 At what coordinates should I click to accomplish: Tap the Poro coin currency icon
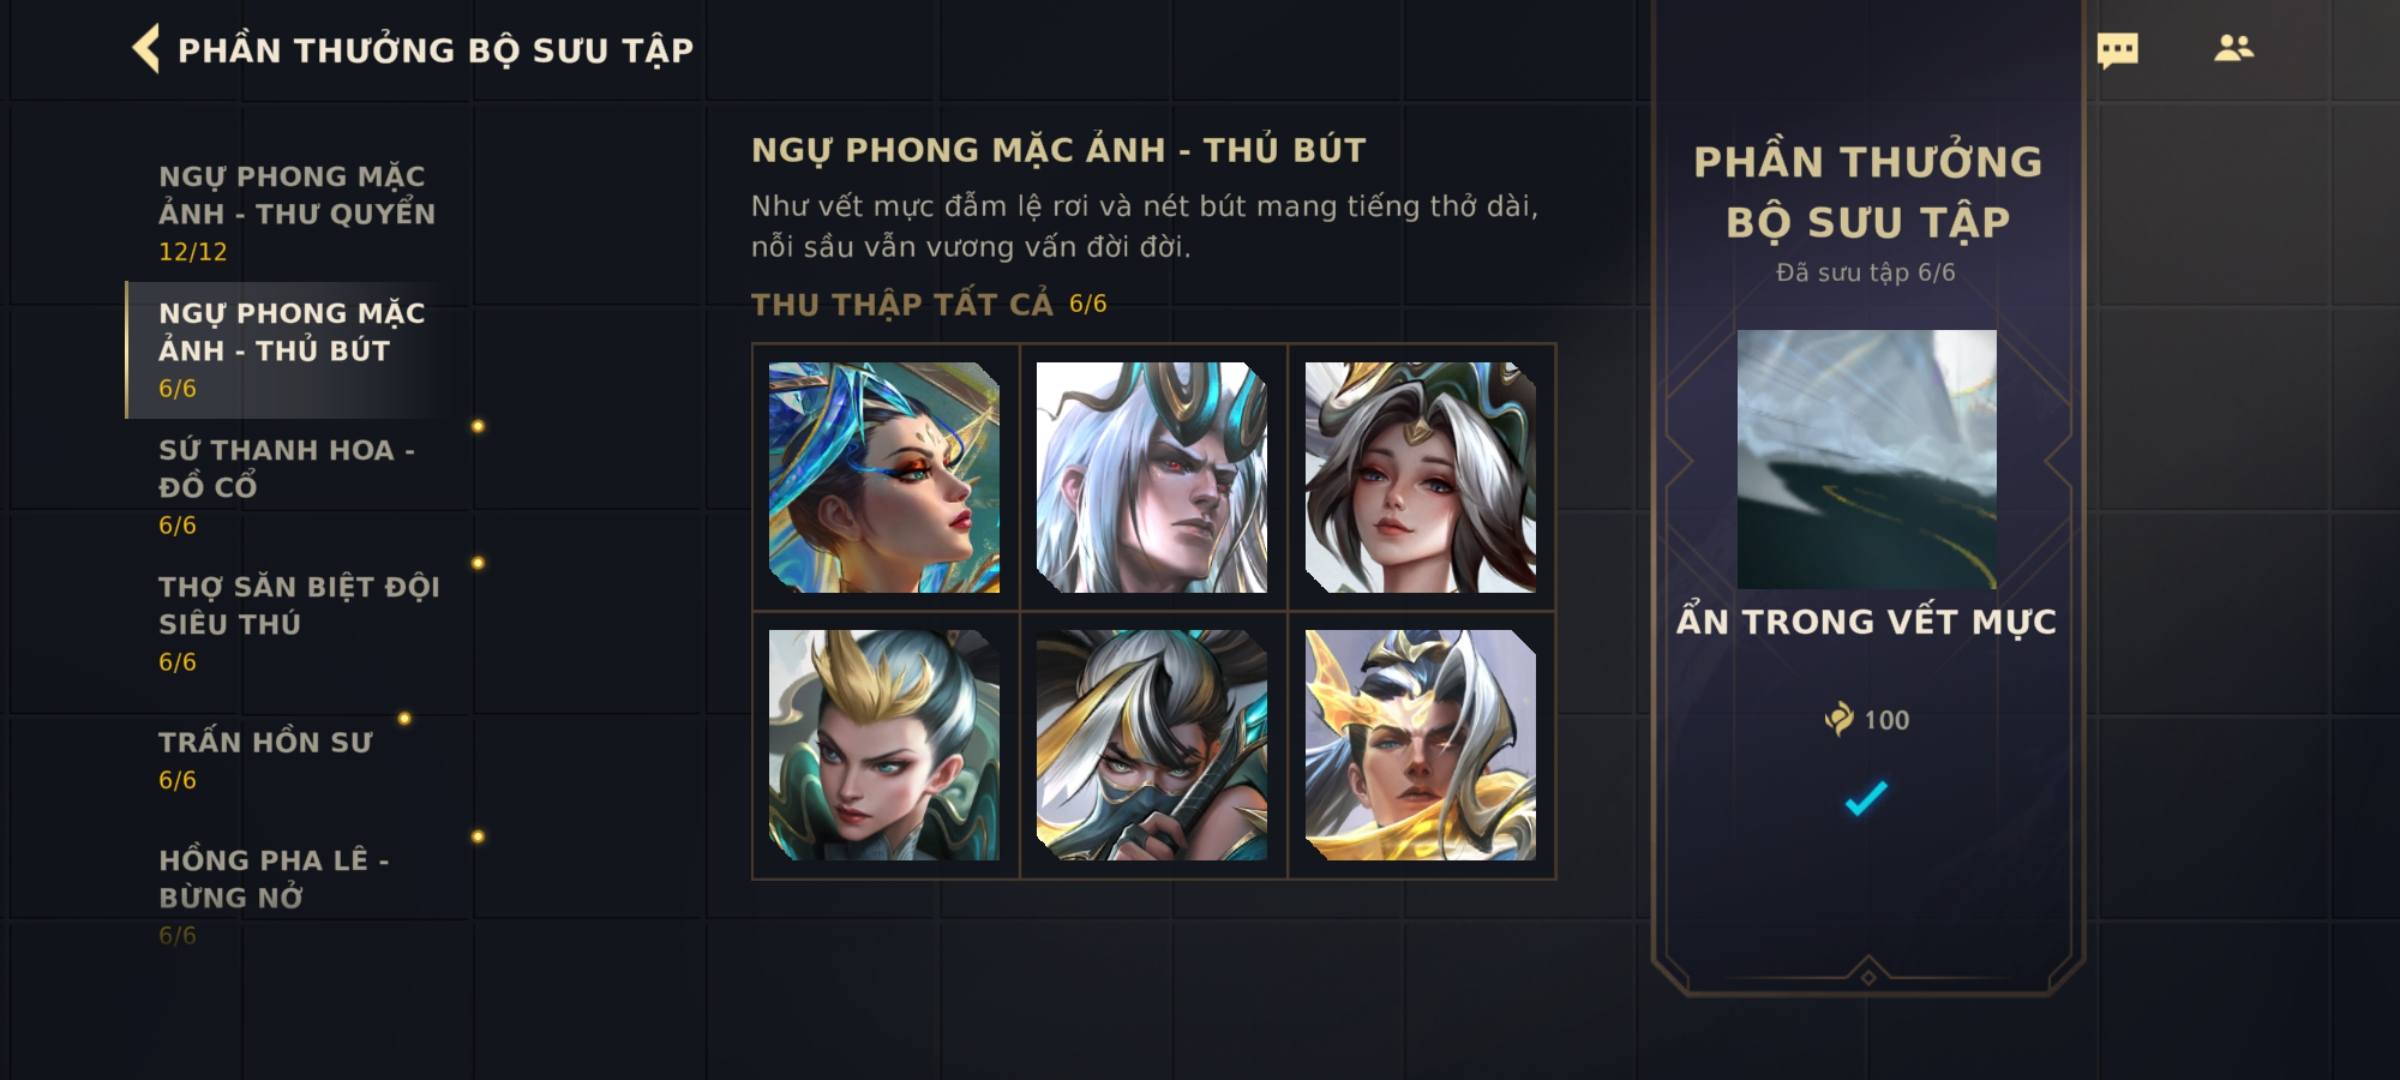click(x=1839, y=719)
